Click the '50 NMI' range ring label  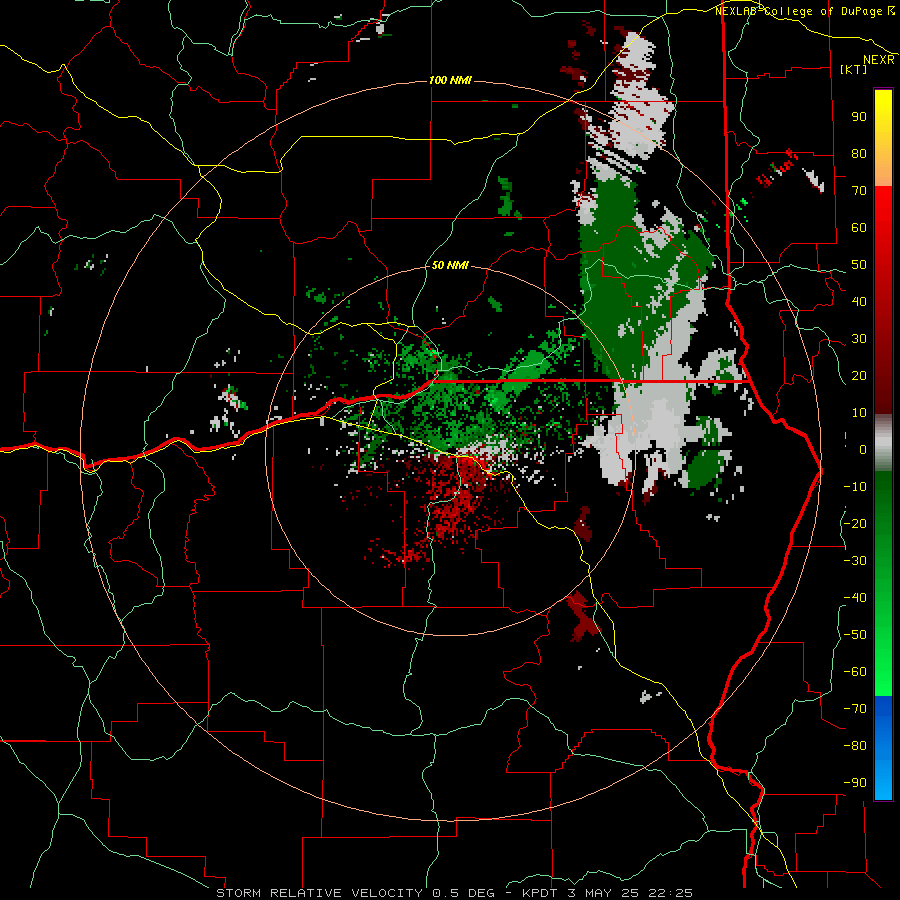click(x=451, y=265)
